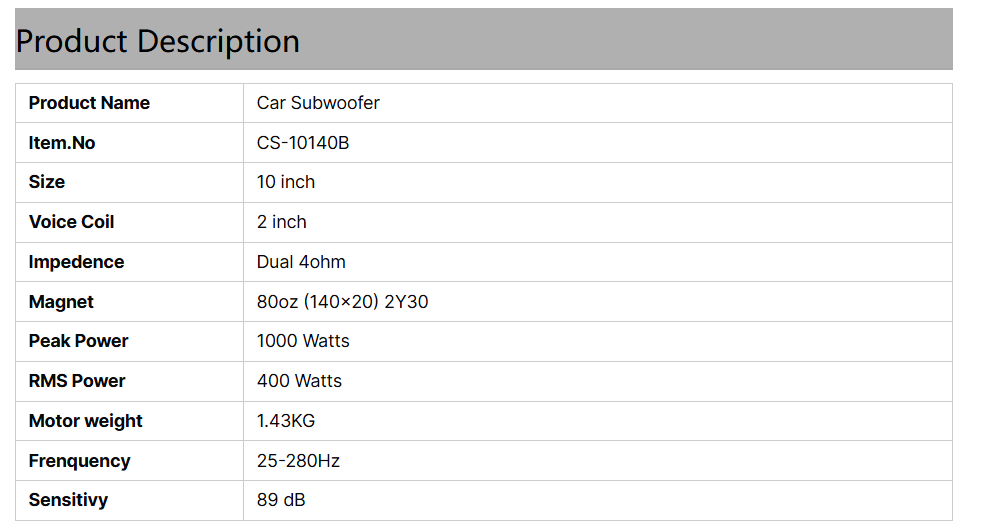Click the CS-10140B item number
Image resolution: width=985 pixels, height=531 pixels.
tap(303, 143)
